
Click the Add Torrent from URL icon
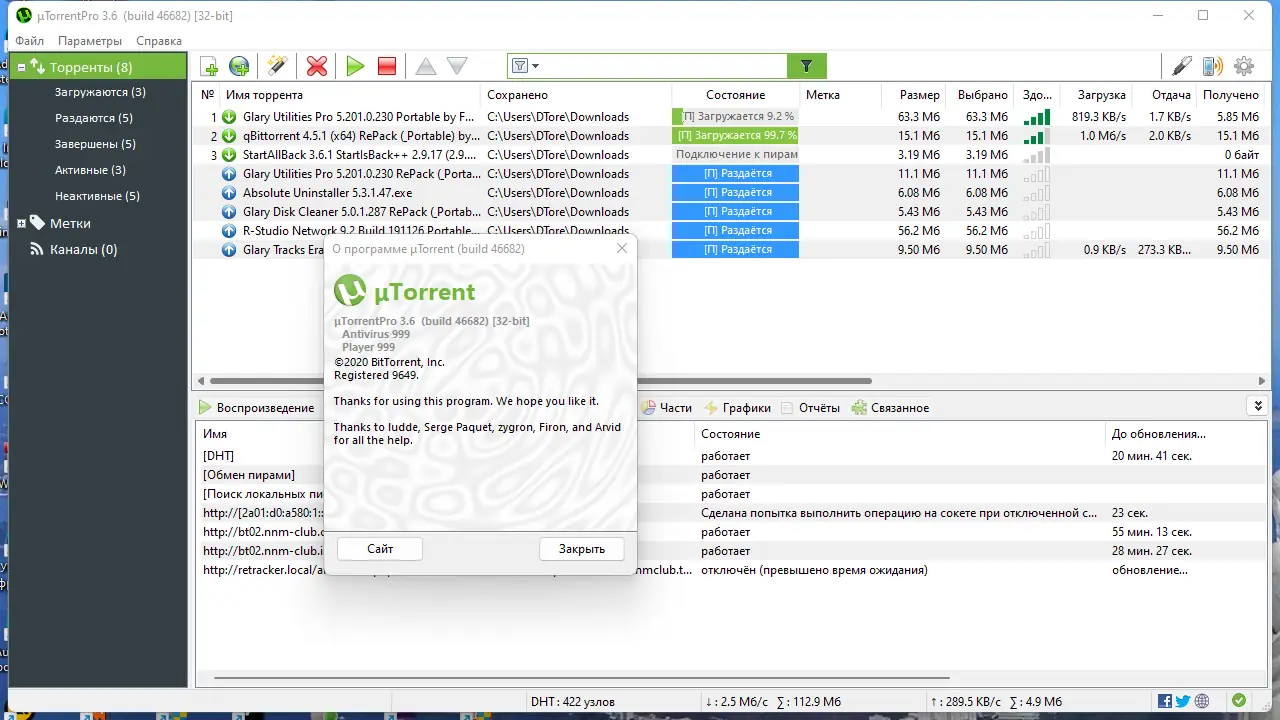click(x=239, y=67)
